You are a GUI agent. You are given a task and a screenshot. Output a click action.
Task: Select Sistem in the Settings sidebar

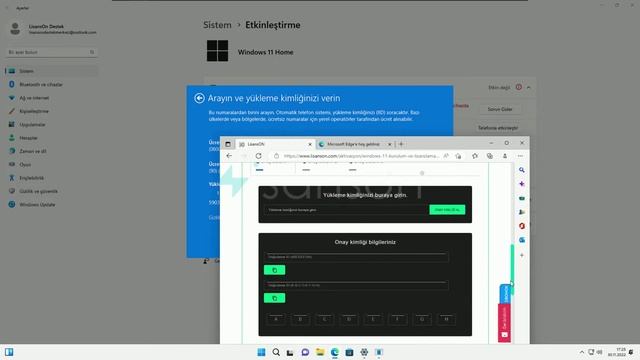point(51,71)
